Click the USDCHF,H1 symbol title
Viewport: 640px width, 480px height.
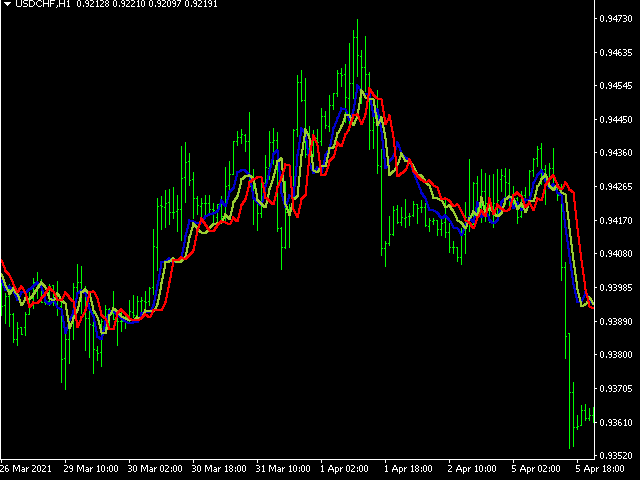[43, 4]
